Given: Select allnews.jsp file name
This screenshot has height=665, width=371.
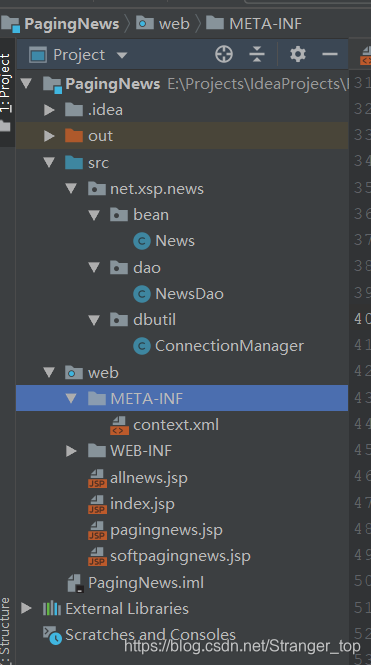Looking at the screenshot, I should pyautogui.click(x=149, y=478).
